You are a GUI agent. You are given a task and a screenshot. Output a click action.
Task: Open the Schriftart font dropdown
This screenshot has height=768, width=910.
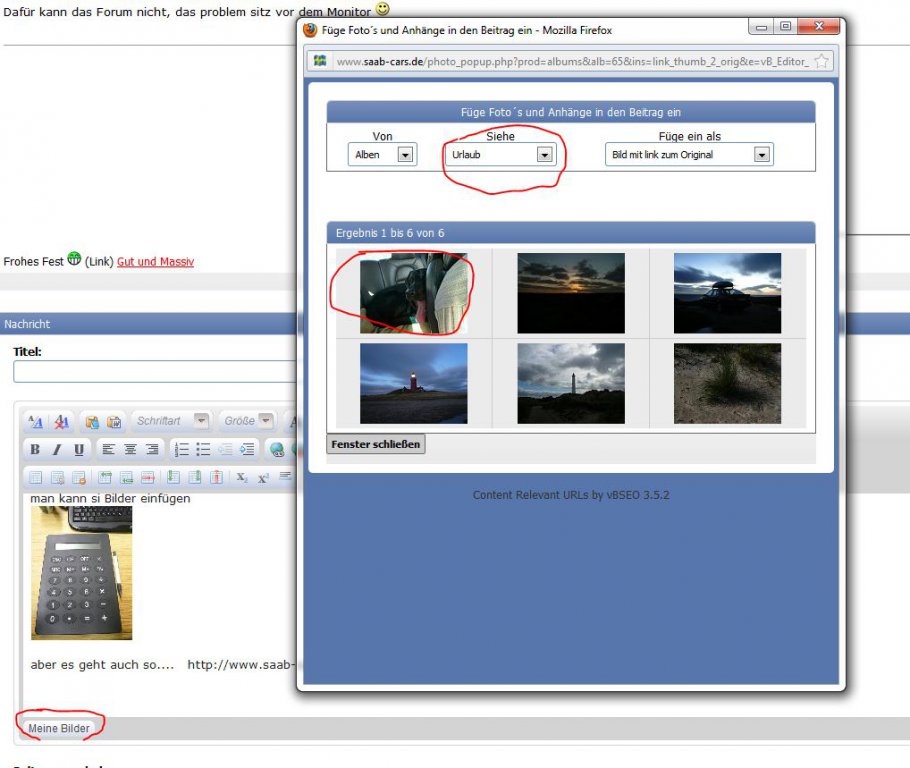(x=171, y=420)
